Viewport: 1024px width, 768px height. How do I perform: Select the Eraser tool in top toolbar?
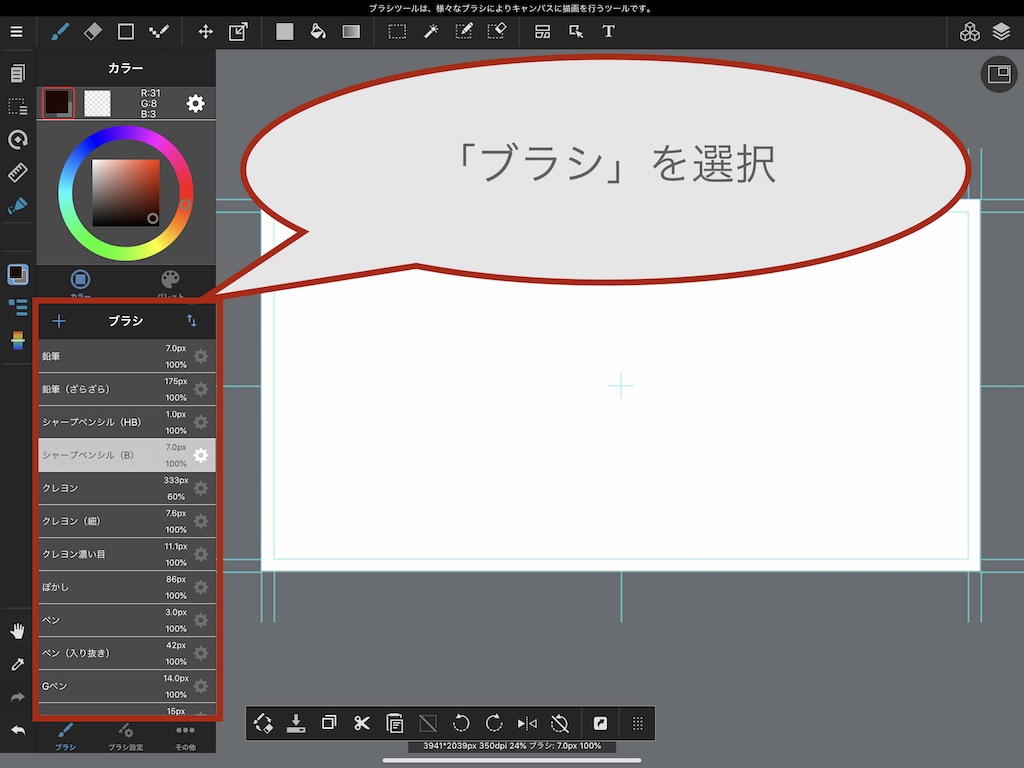[x=93, y=31]
